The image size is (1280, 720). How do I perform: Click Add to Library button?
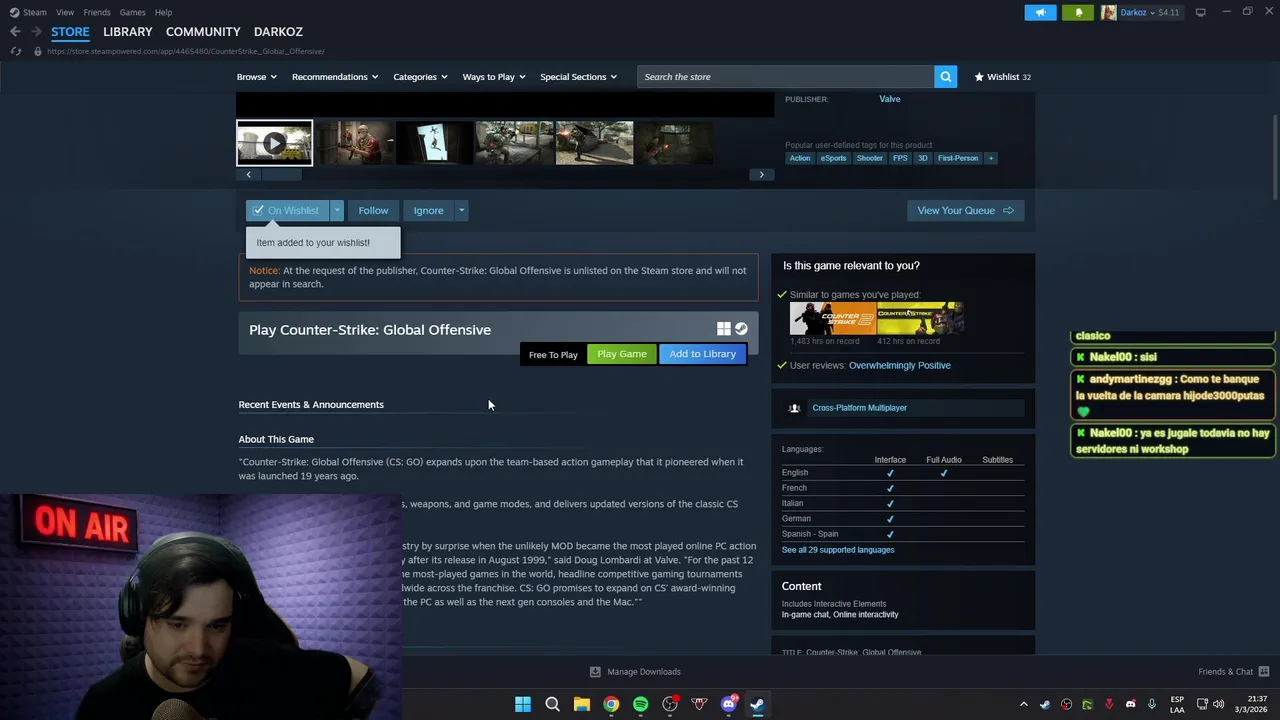(x=702, y=354)
